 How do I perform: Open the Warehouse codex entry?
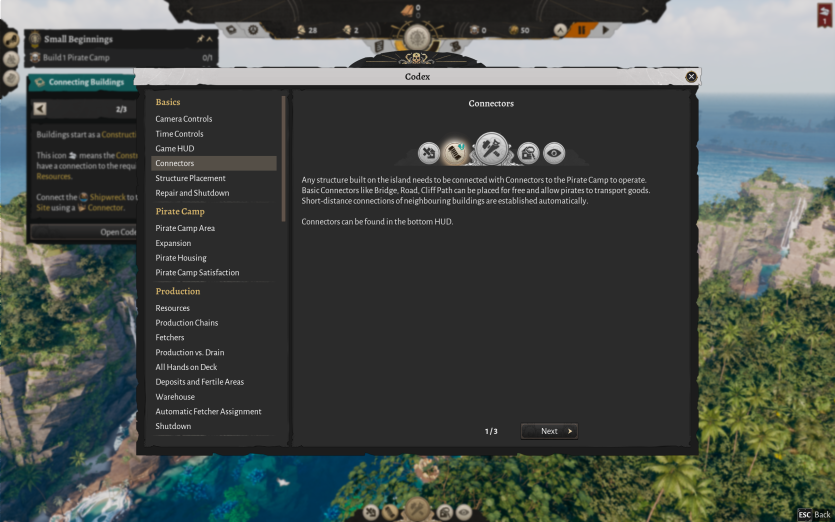pos(175,397)
